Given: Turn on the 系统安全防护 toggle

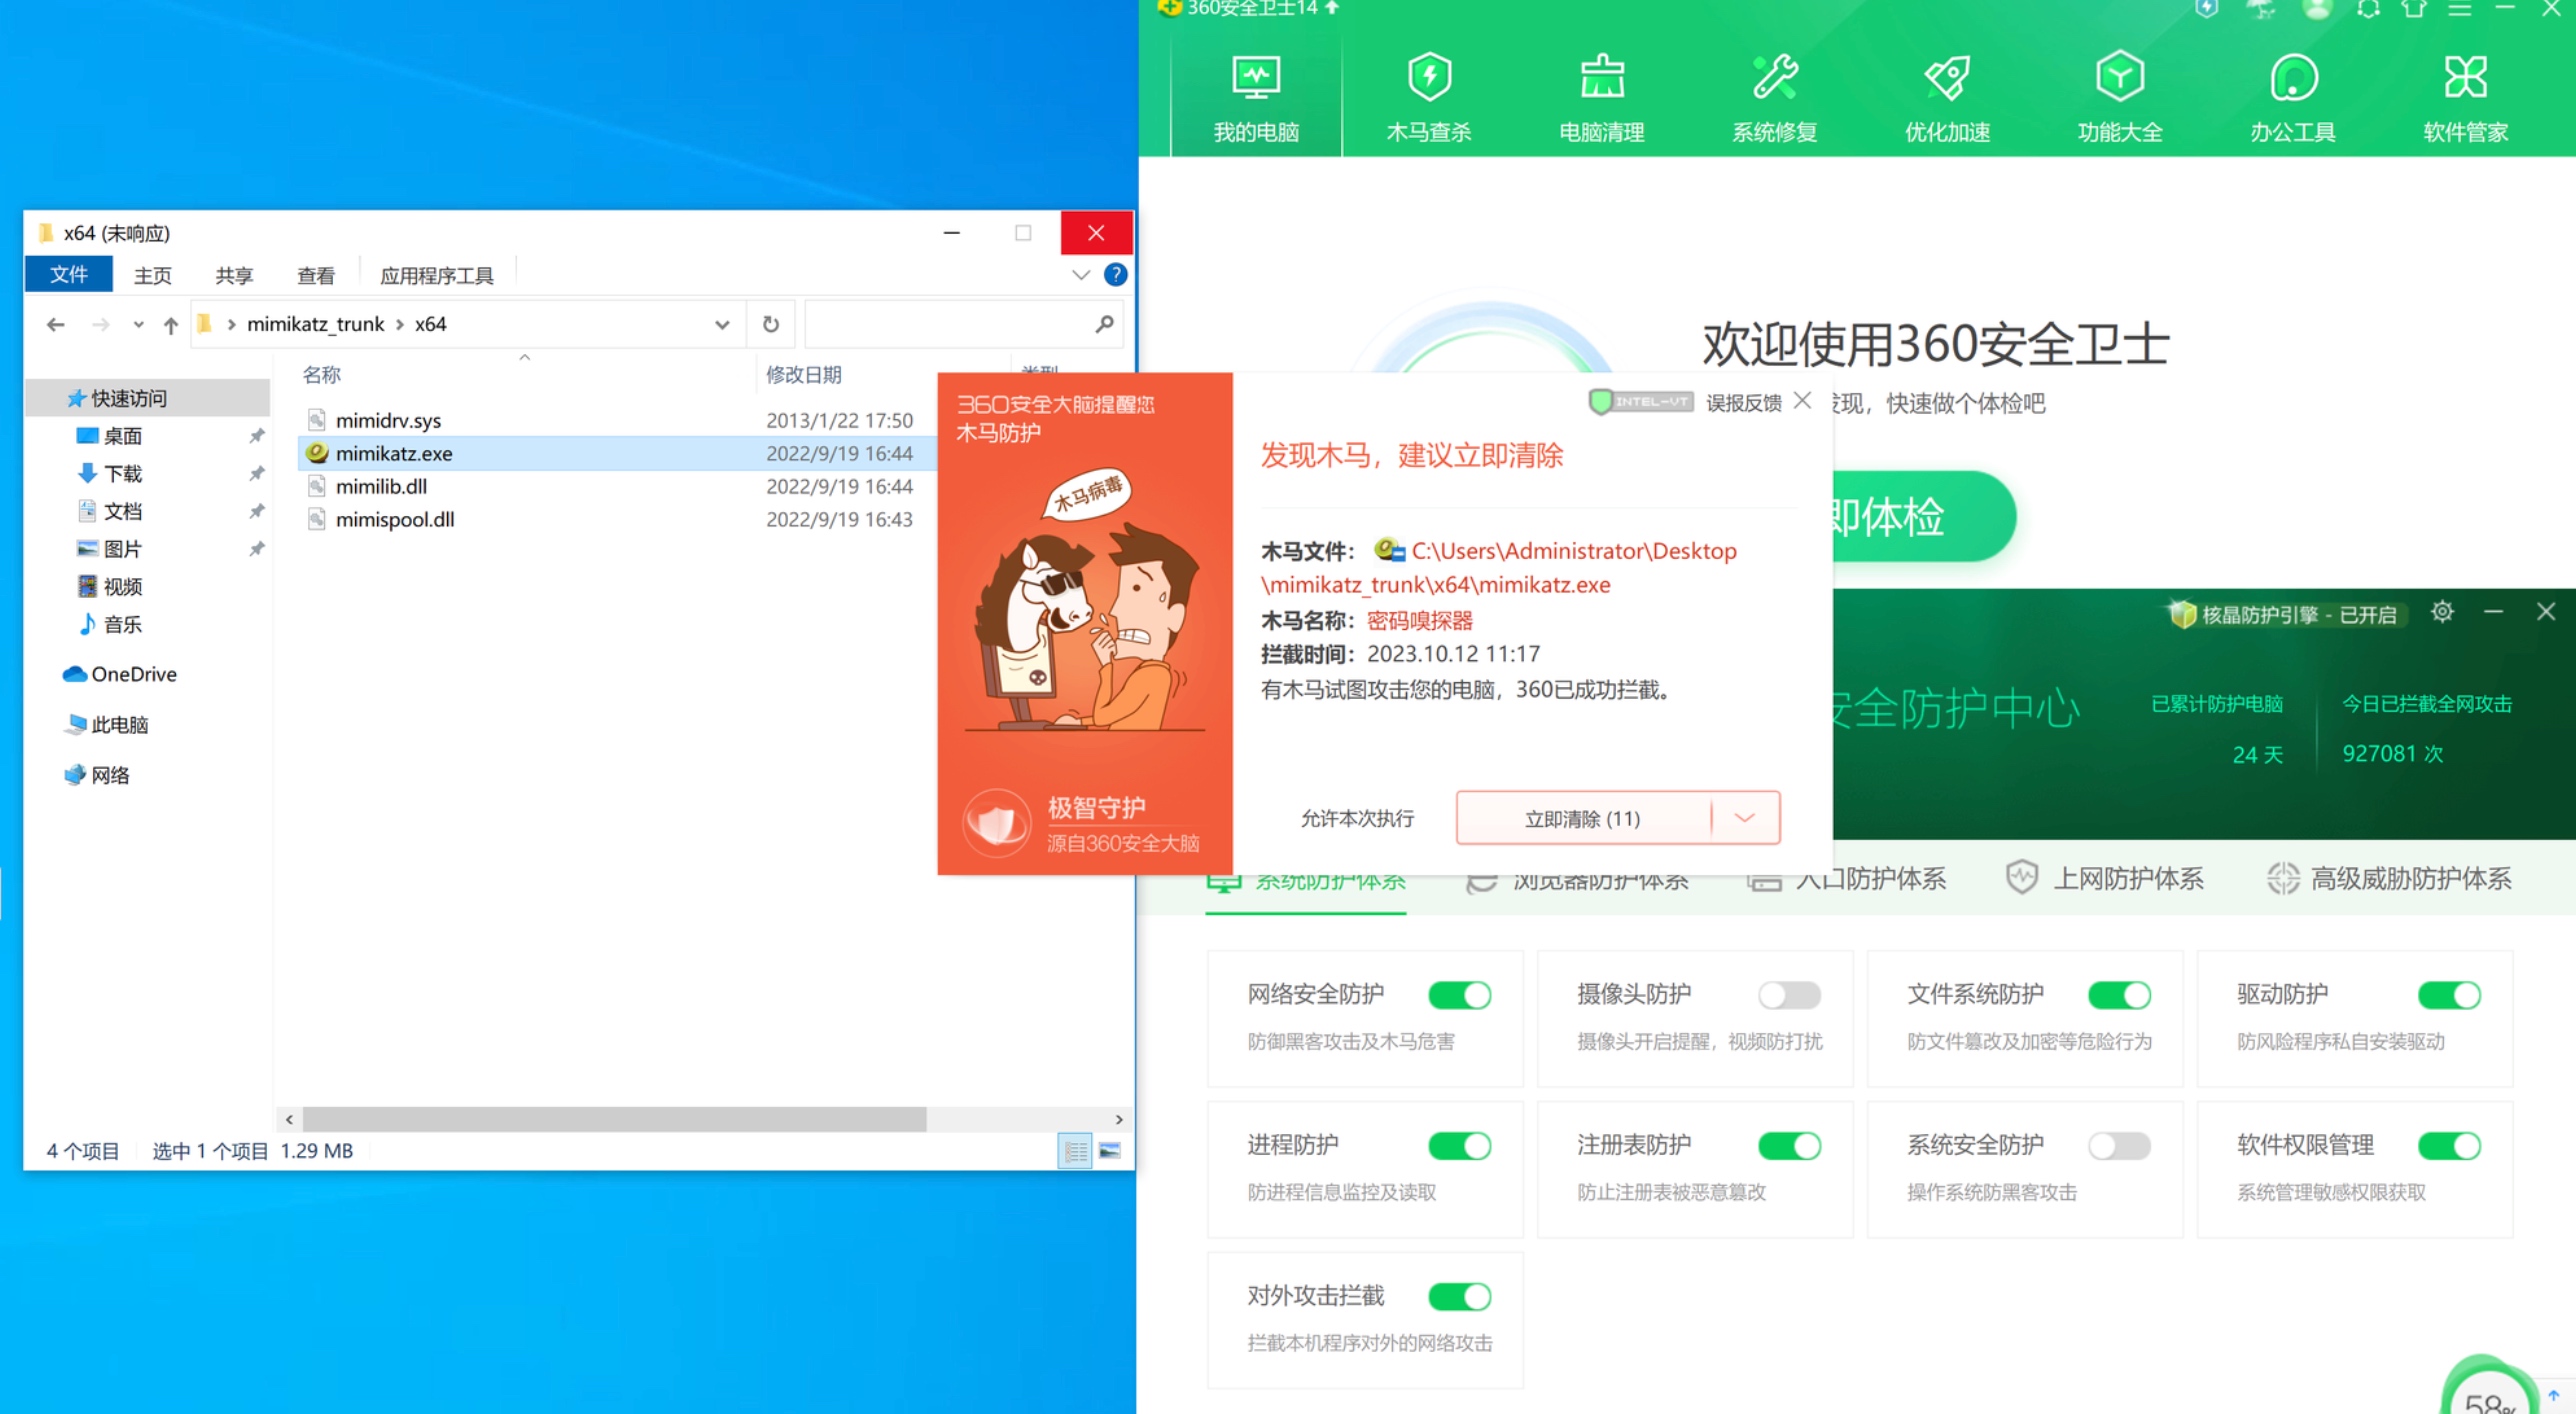Looking at the screenshot, I should pyautogui.click(x=2118, y=1145).
